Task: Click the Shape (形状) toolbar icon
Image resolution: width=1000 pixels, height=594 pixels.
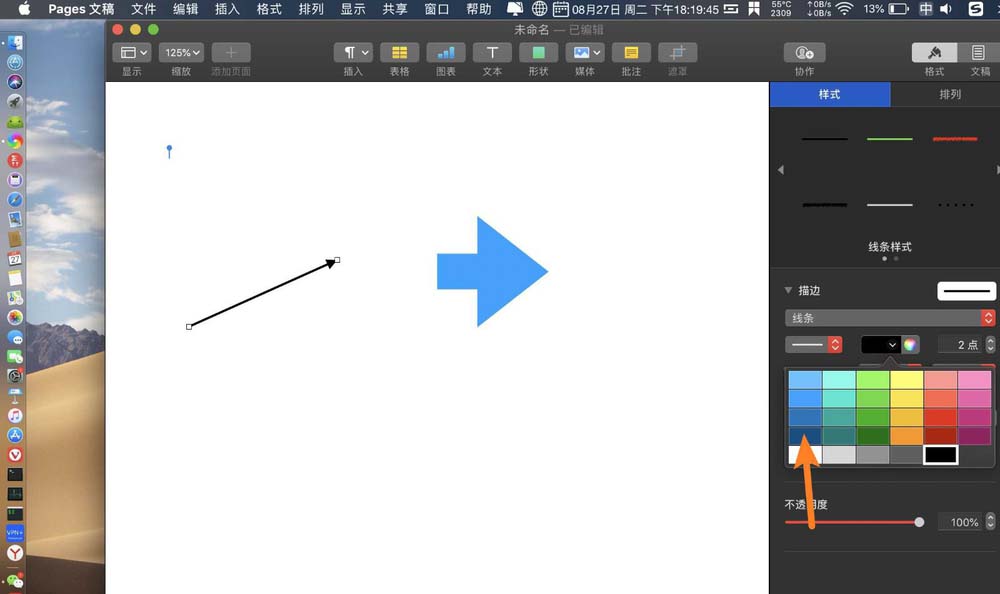Action: (538, 52)
